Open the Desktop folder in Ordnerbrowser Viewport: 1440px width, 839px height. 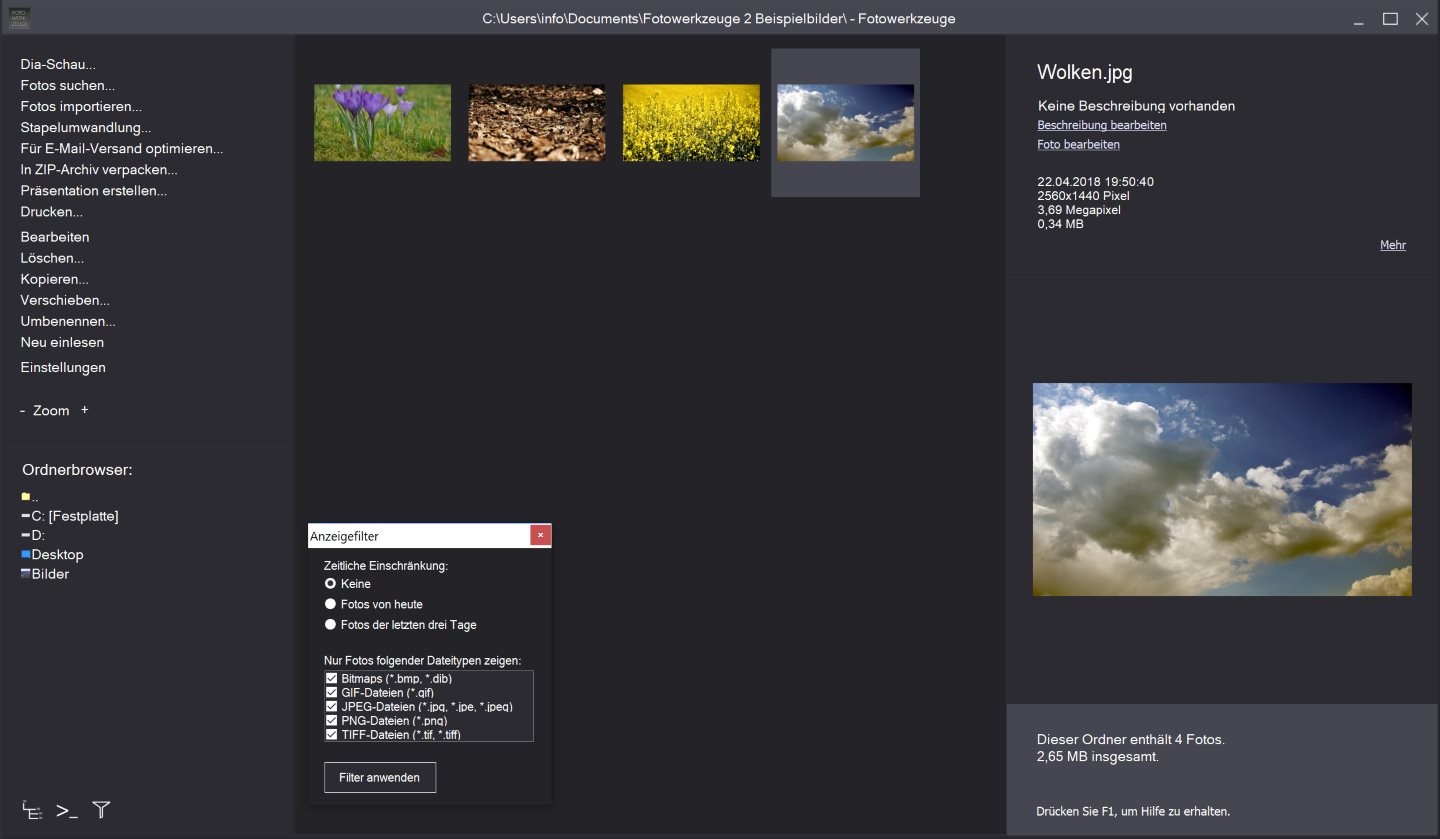coord(57,555)
